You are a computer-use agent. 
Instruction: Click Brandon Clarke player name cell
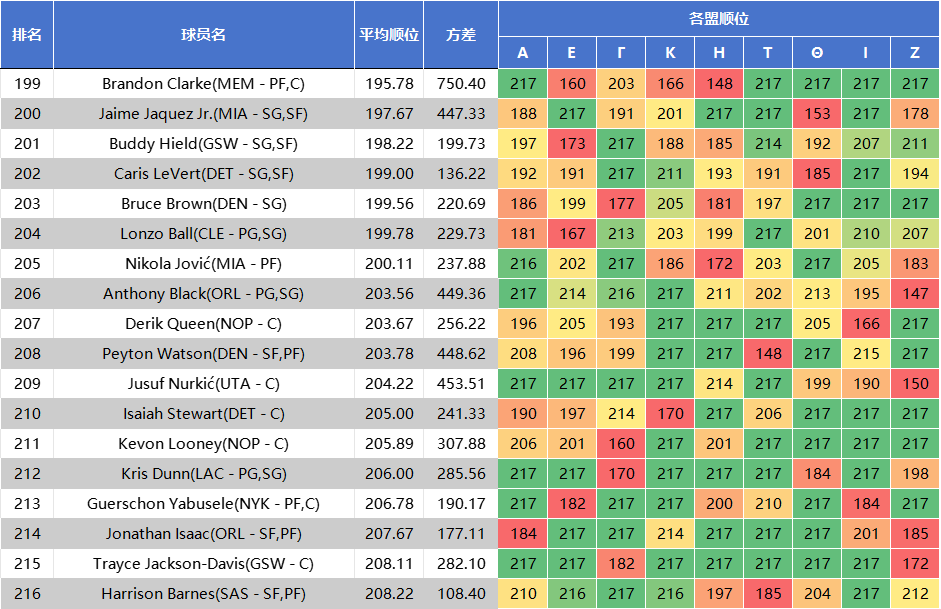coord(204,84)
